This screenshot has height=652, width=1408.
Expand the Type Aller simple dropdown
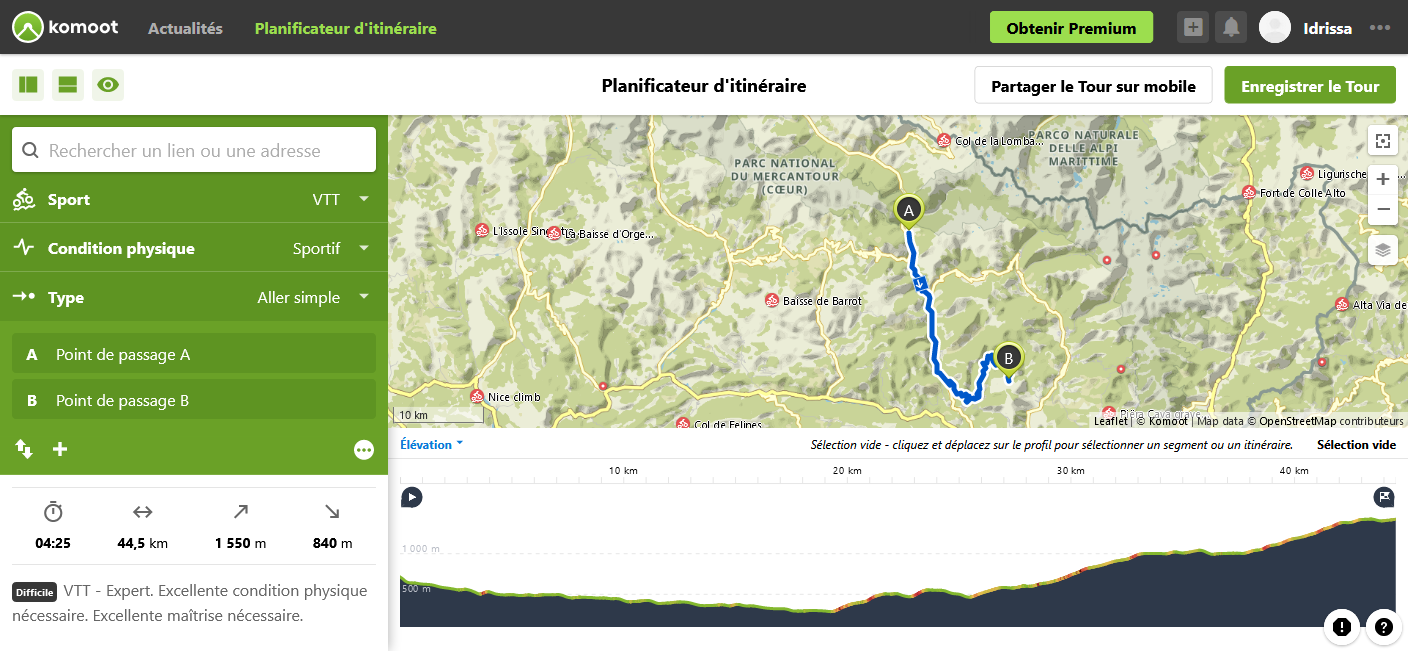[x=312, y=297]
